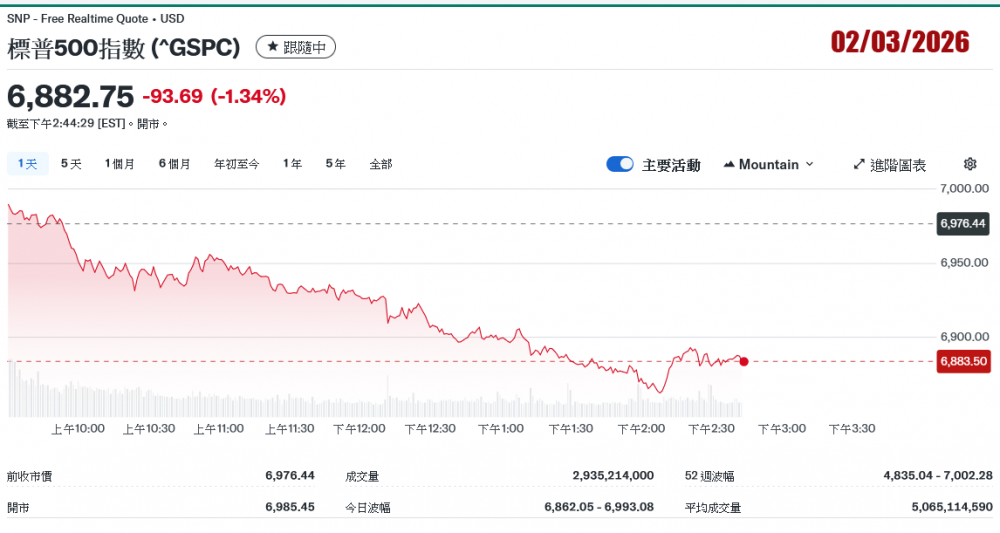Click the 6,976.44 previous close price label
This screenshot has height=533, width=1000.
962,223
